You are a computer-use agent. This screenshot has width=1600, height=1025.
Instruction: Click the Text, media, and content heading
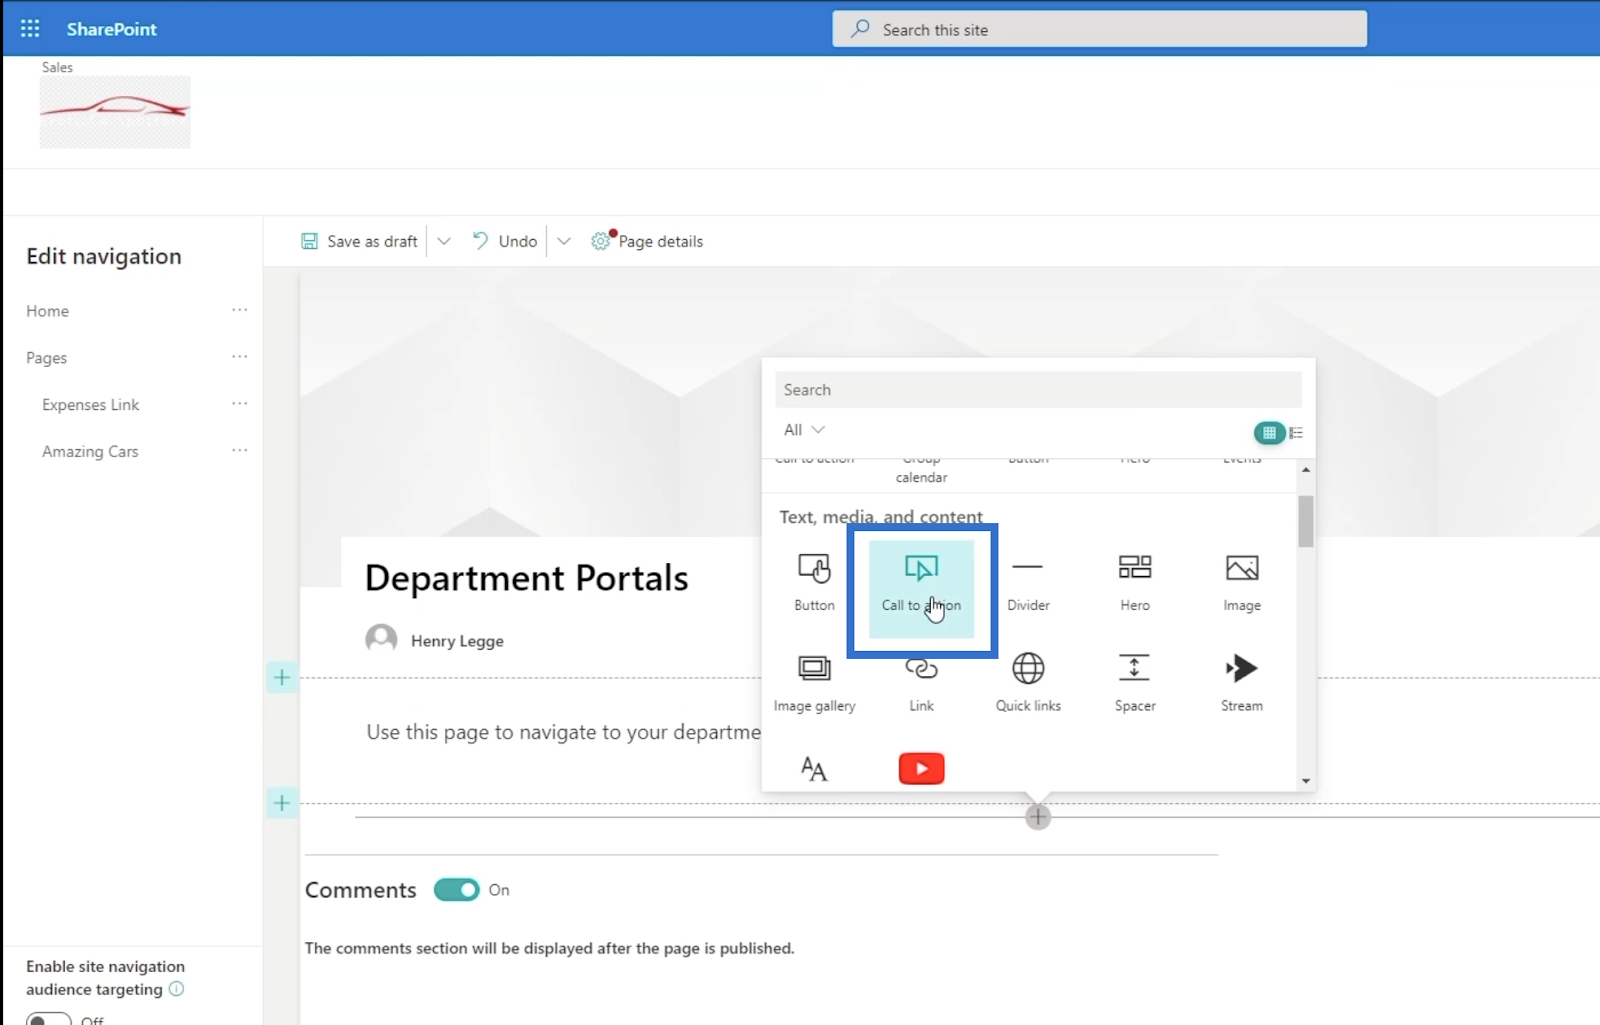tap(881, 517)
